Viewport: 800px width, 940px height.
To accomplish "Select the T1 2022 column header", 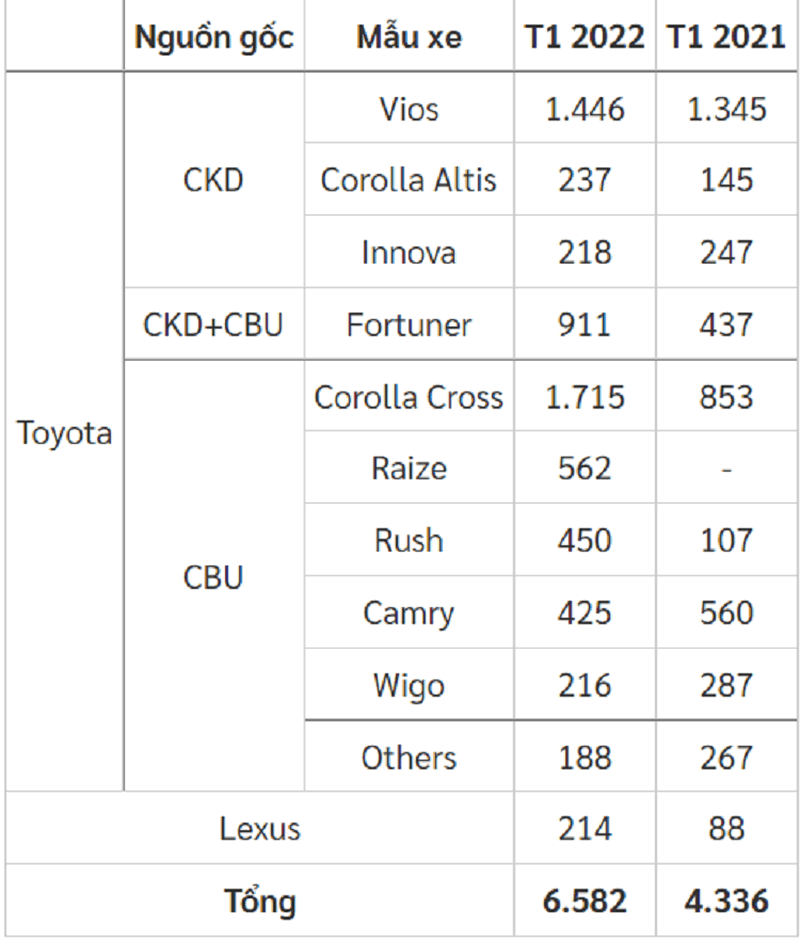I will point(585,38).
